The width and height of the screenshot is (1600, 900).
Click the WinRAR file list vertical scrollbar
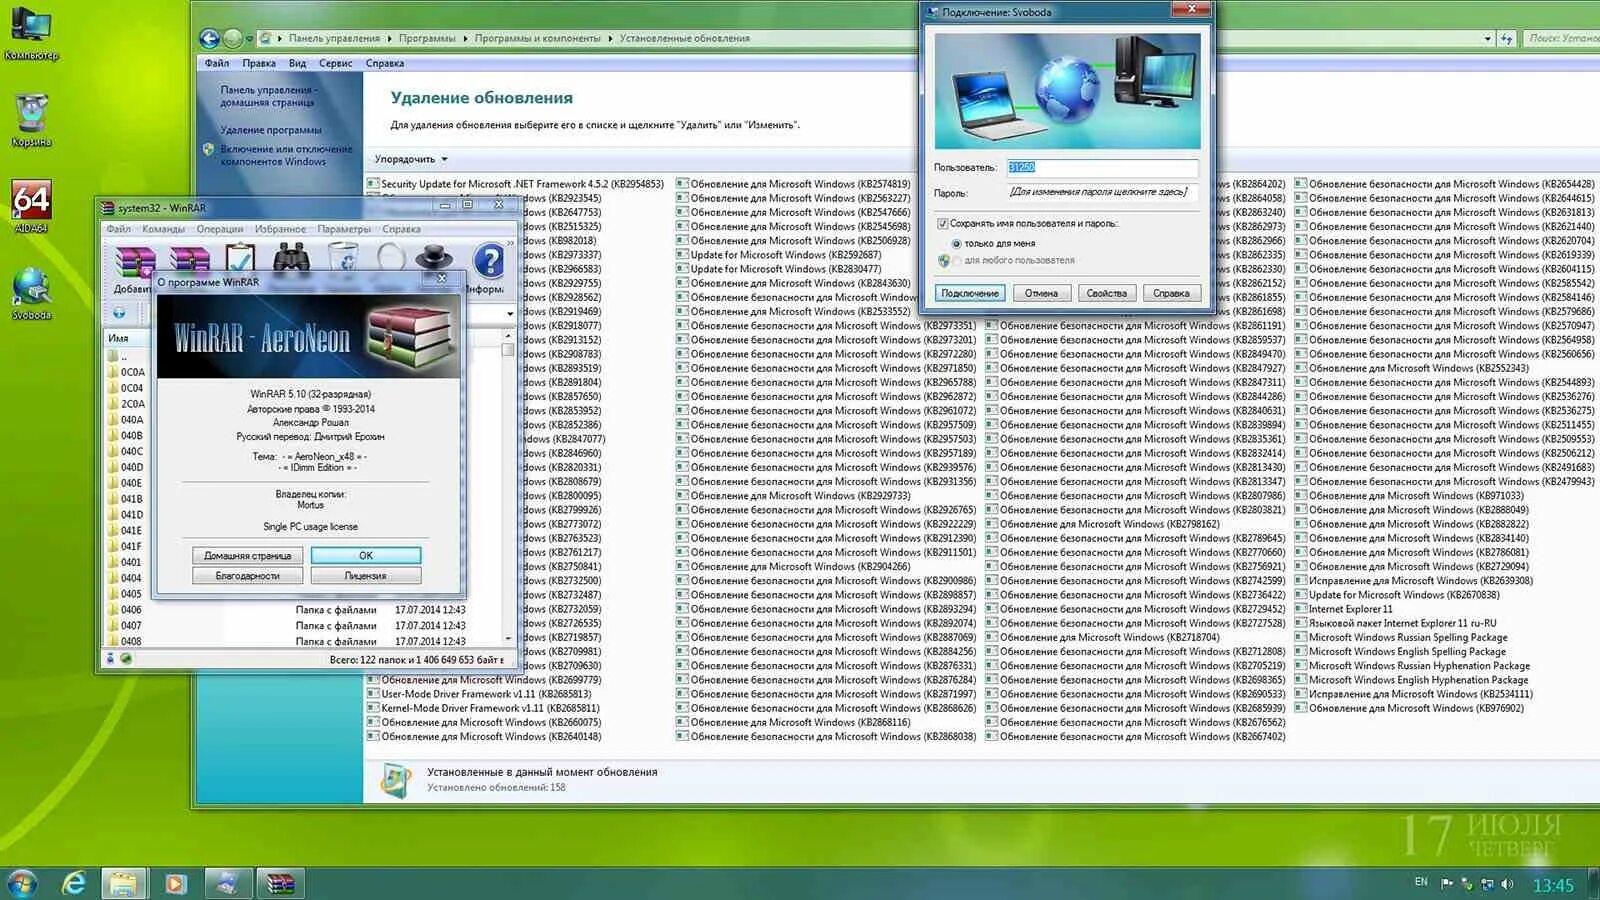(508, 490)
